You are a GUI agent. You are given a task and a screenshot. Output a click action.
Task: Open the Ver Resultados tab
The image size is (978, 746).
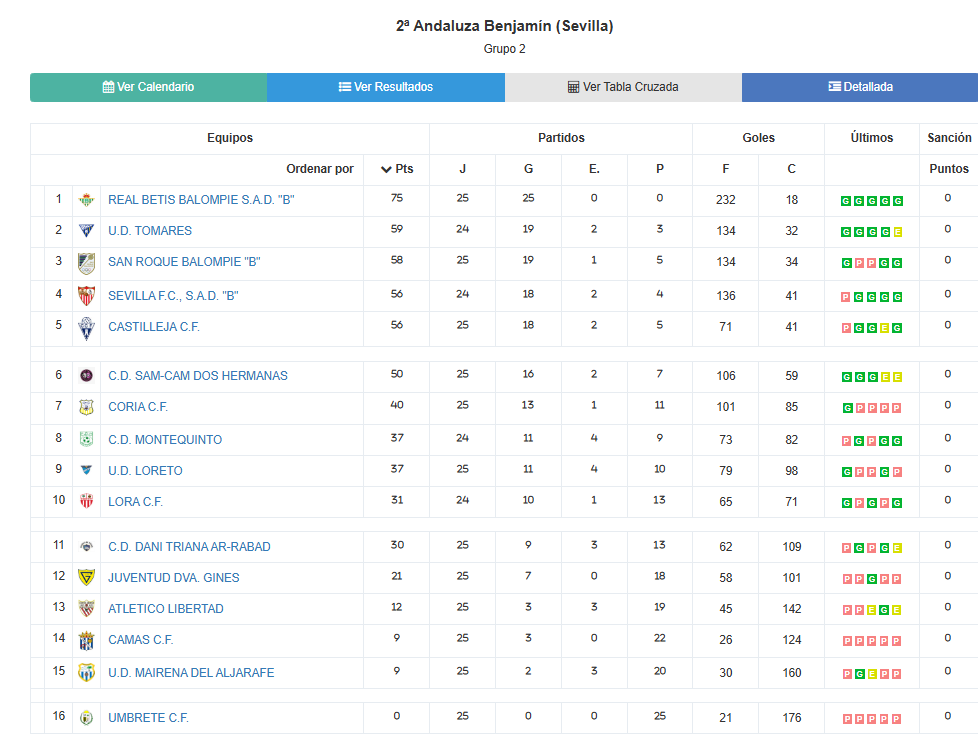point(386,87)
